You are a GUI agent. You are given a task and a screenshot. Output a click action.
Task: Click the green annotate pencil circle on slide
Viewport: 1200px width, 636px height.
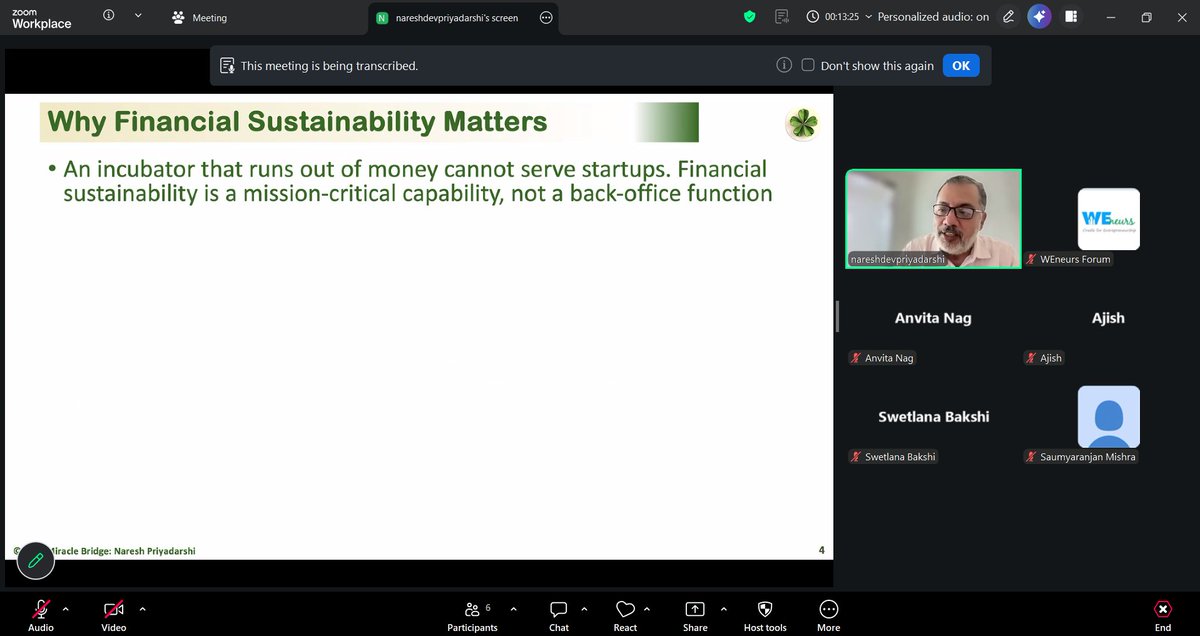tap(36, 560)
